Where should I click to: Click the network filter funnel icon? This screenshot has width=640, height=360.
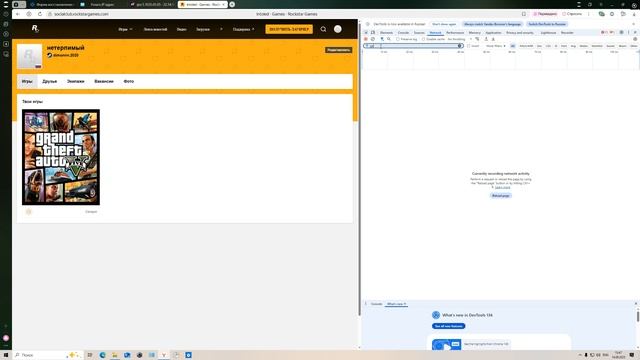(x=382, y=39)
